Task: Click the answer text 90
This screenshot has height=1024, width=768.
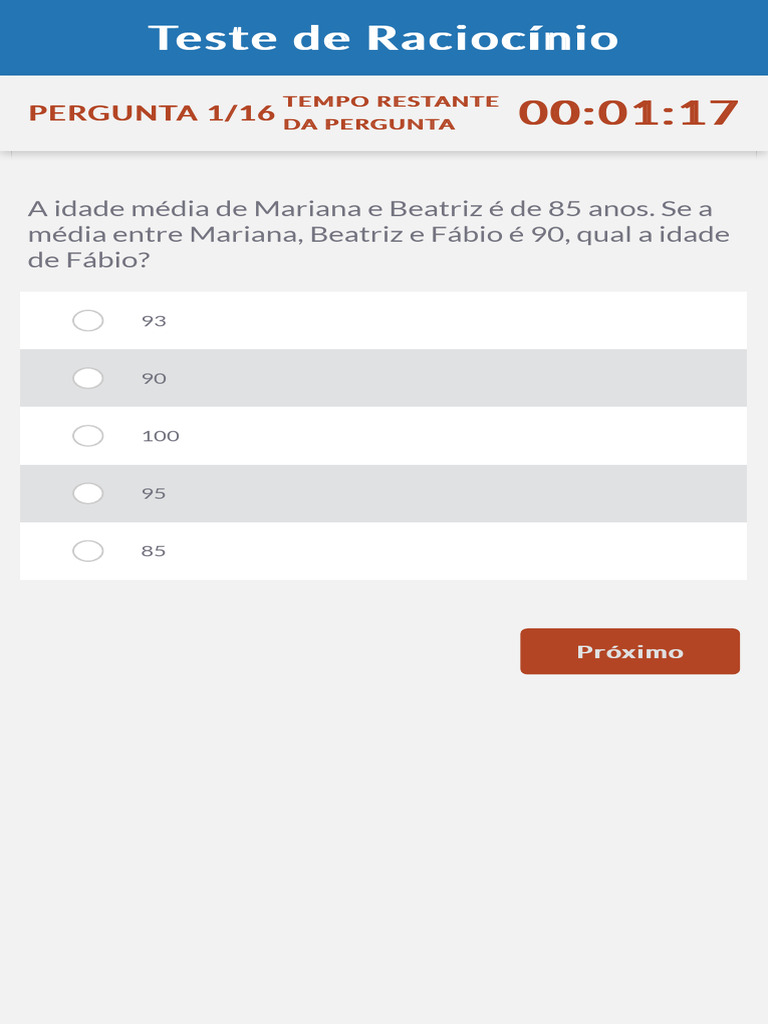Action: pyautogui.click(x=154, y=378)
